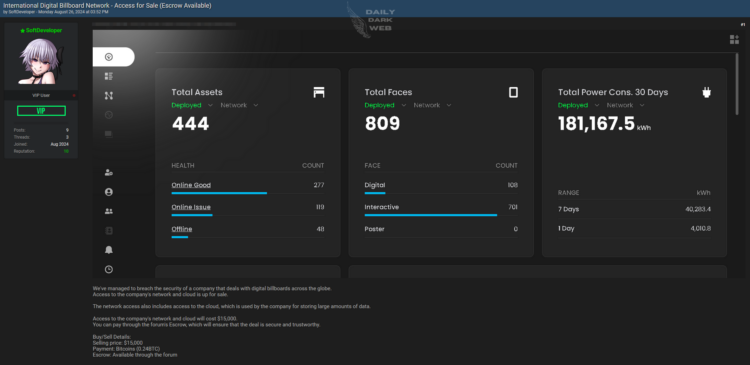Click the Total Faces tablet icon
The width and height of the screenshot is (750, 365).
(x=513, y=92)
